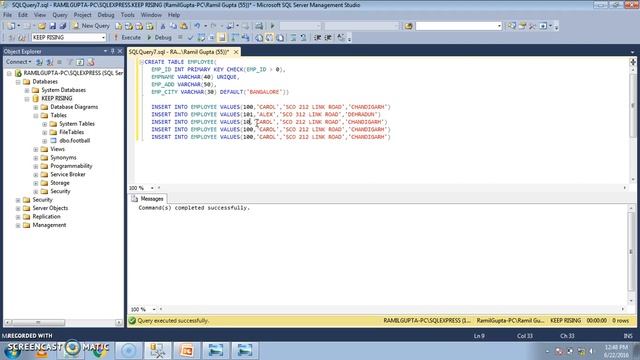Open the Find combo box dropdown
The height and width of the screenshot is (360, 640).
point(499,26)
